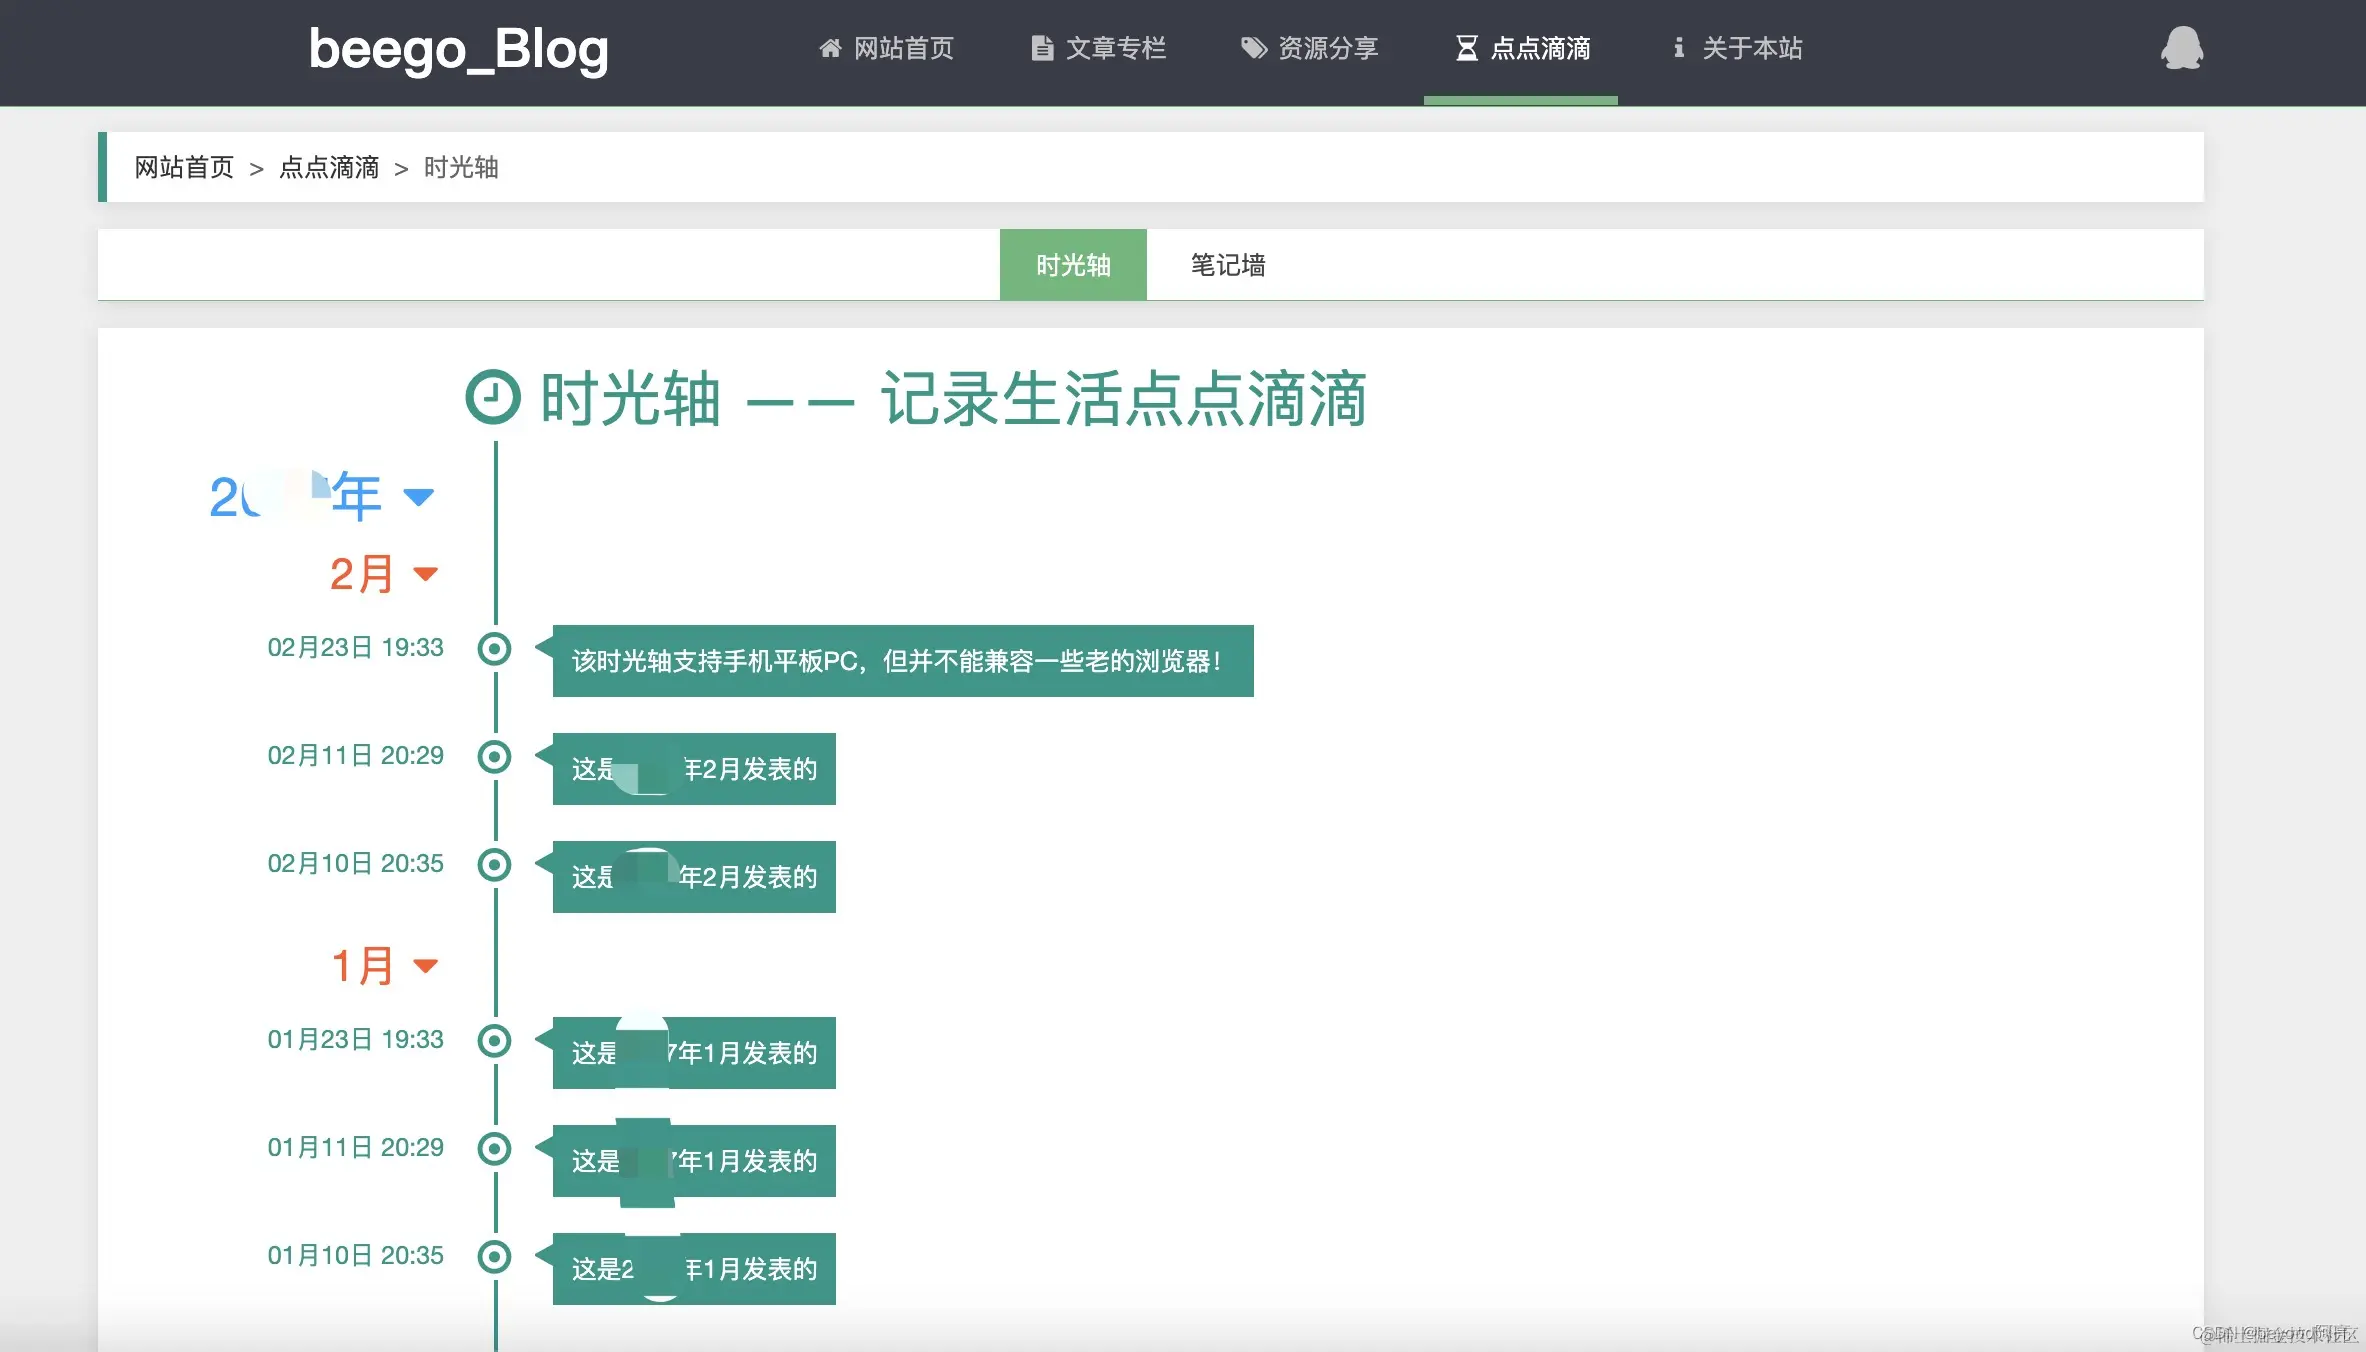Click the document icon beside 文章专栏
Image resolution: width=2366 pixels, height=1352 pixels.
1042,48
